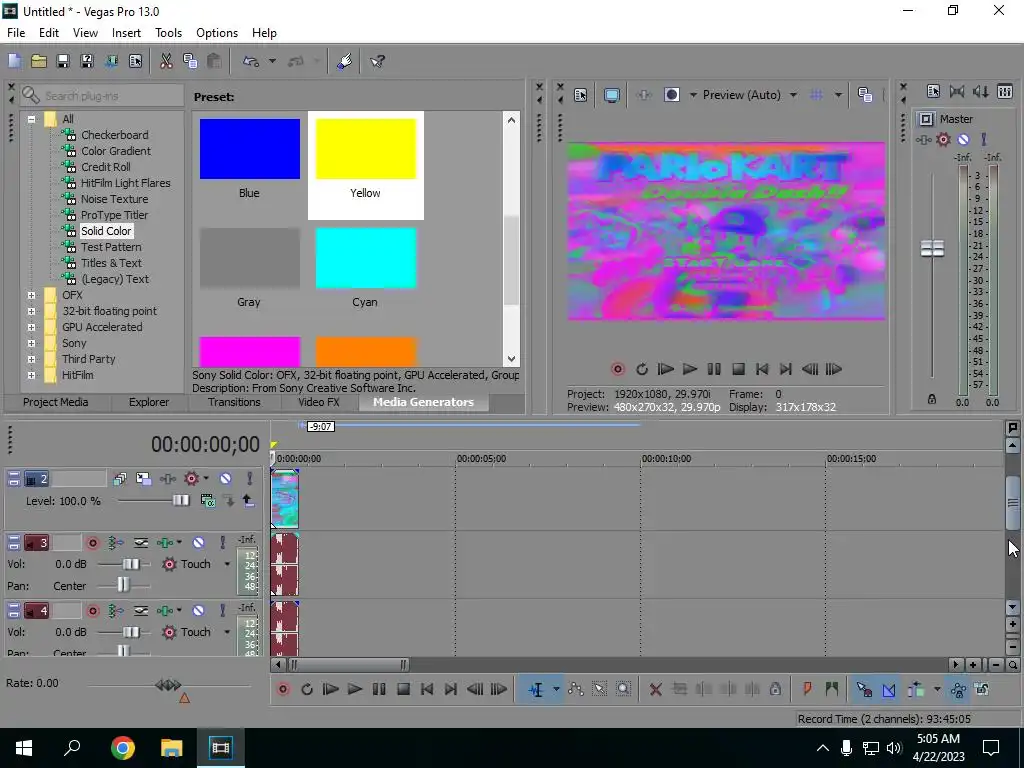Toggle split screen view in the preview

tap(671, 95)
